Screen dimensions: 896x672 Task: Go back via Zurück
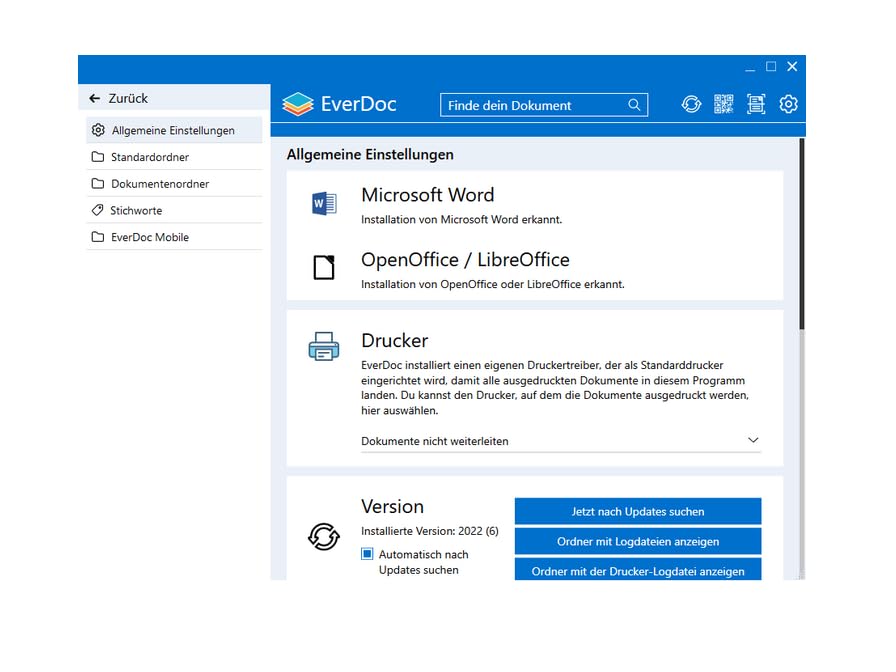pyautogui.click(x=174, y=98)
